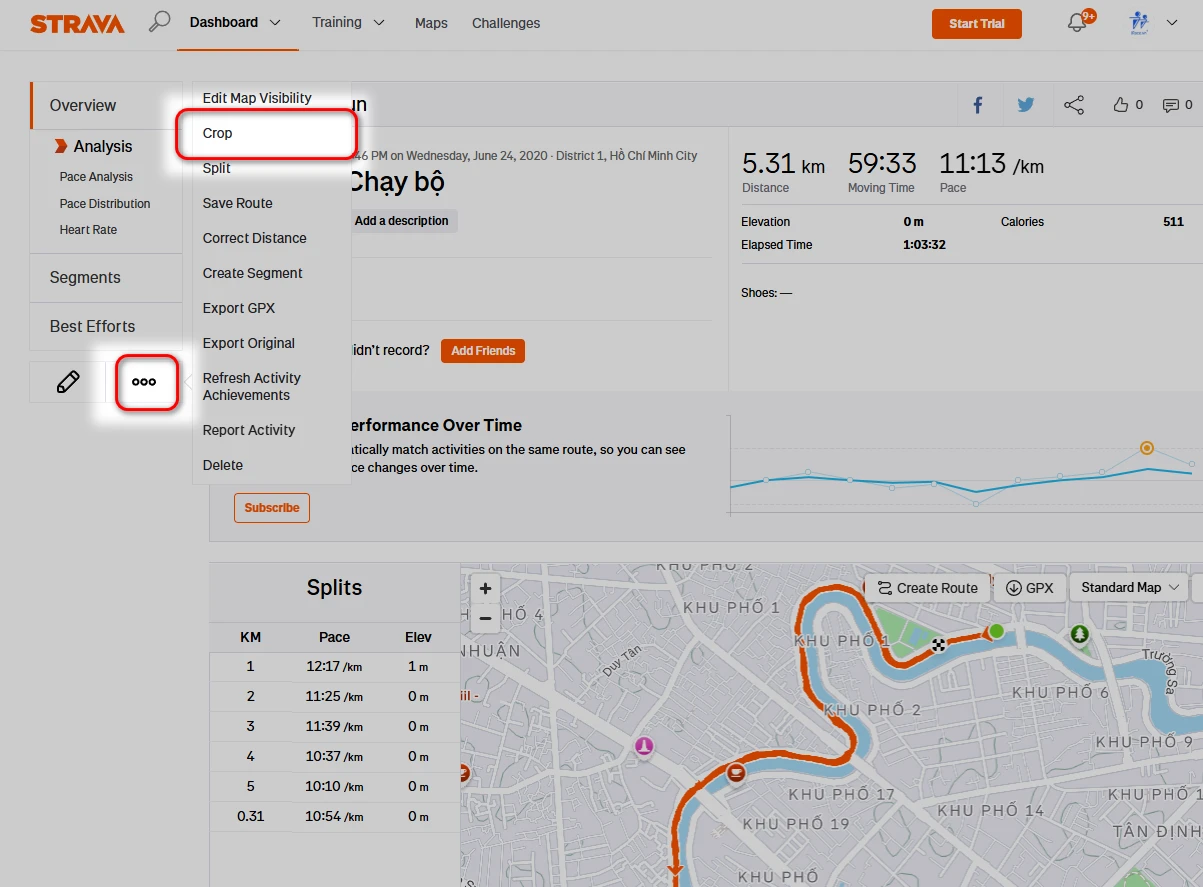Viewport: 1203px width, 887px height.
Task: Select the pencil edit activity icon
Action: click(68, 381)
